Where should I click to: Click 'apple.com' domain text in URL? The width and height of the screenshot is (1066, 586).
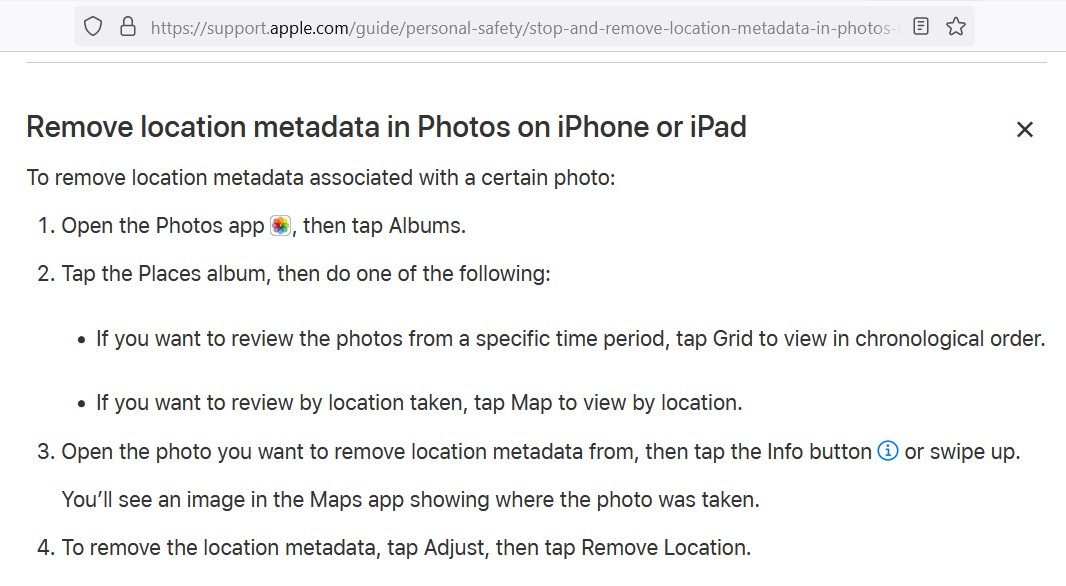coord(309,28)
